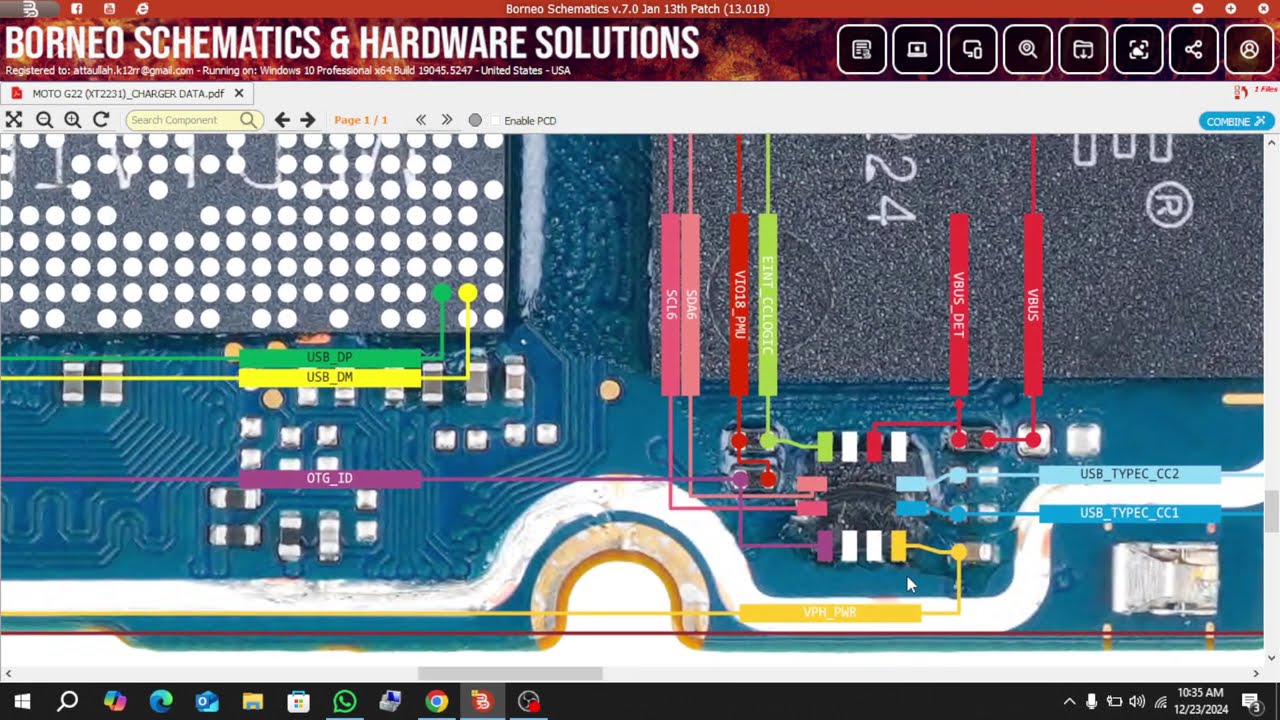Open the browser icon in title bar

142,8
